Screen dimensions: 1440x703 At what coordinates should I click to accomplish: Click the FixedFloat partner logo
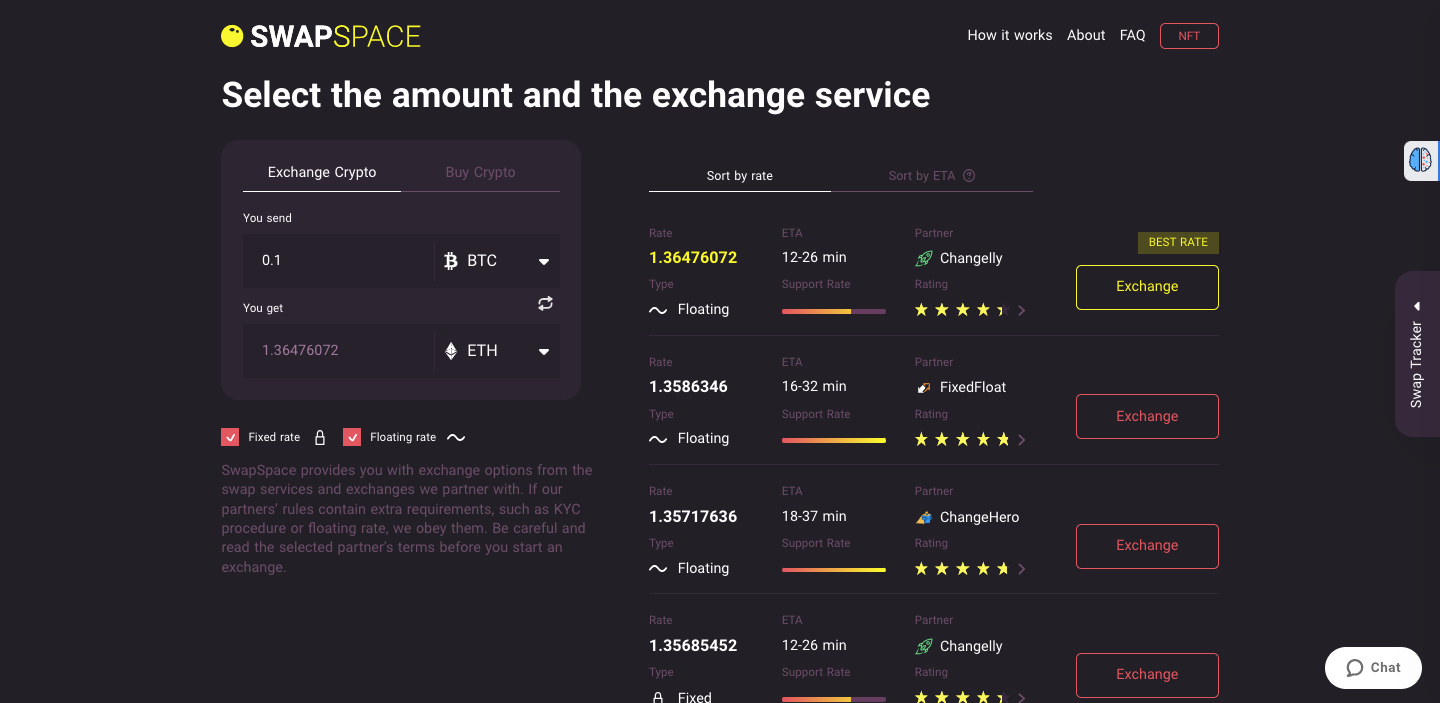pyautogui.click(x=924, y=387)
